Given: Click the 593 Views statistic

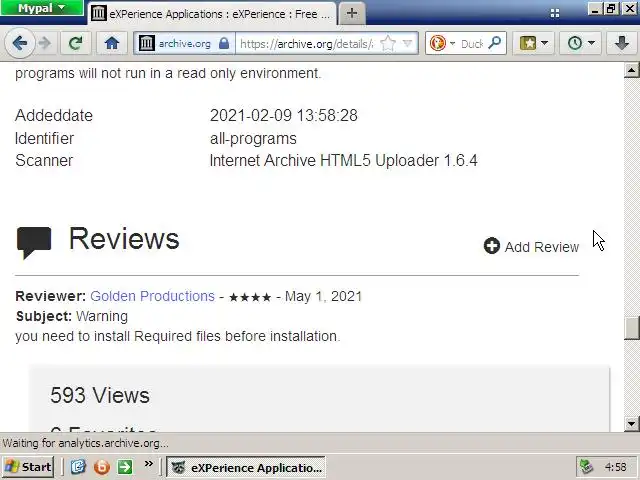Looking at the screenshot, I should pyautogui.click(x=100, y=396).
